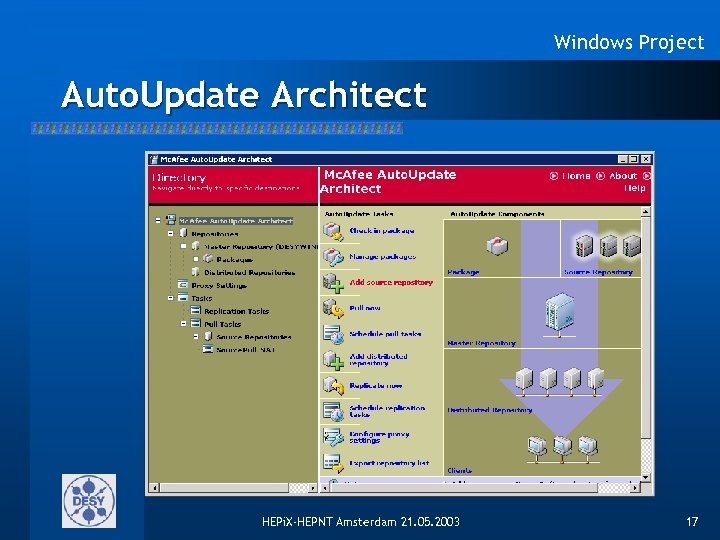Click the Replication Tasks tree icon
Image resolution: width=720 pixels, height=540 pixels.
(x=196, y=310)
